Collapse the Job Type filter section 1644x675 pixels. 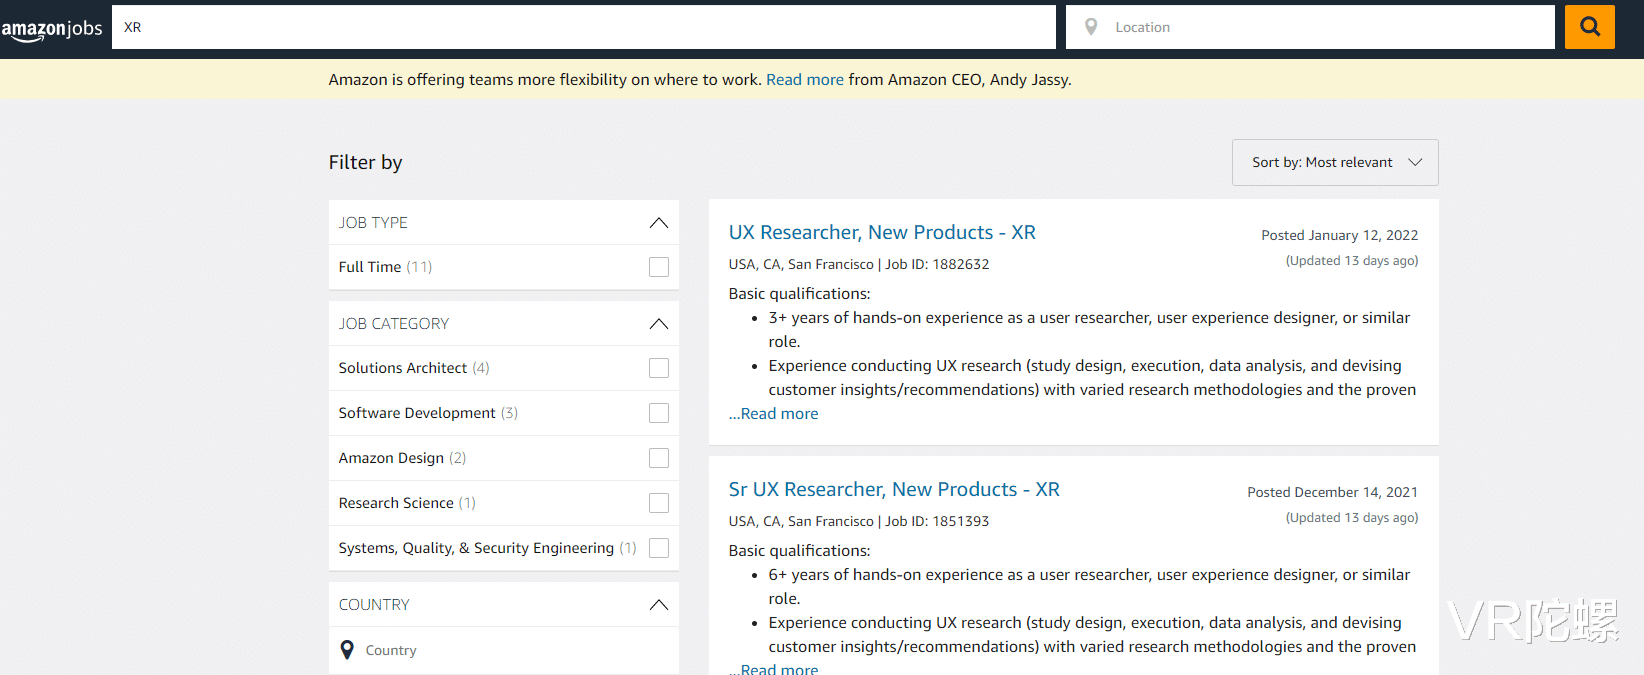(658, 223)
